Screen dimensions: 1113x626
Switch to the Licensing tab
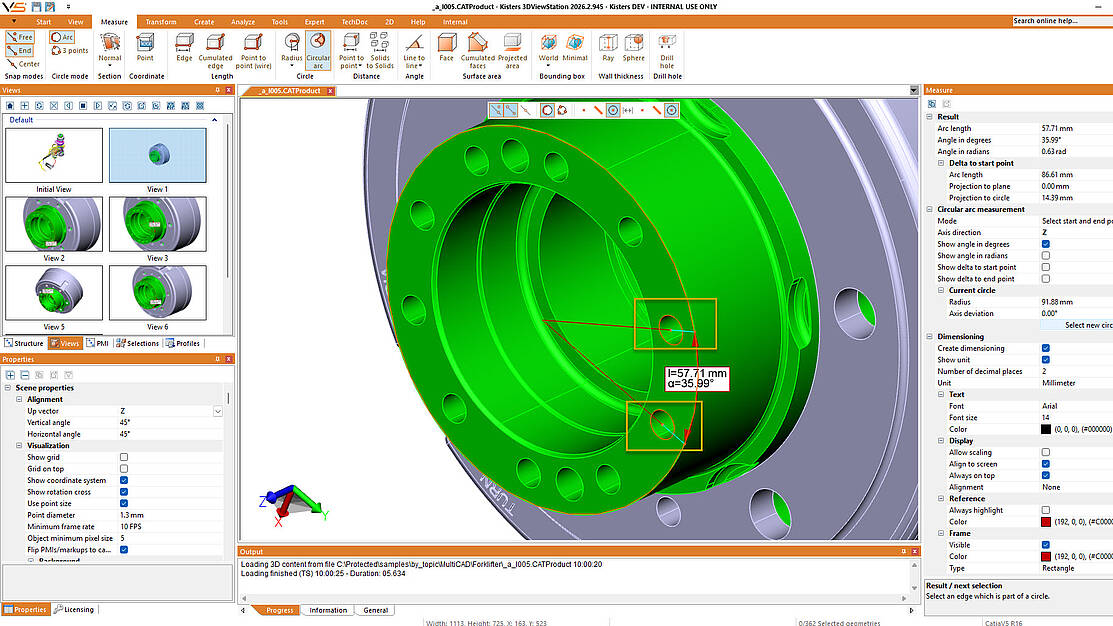click(x=74, y=610)
